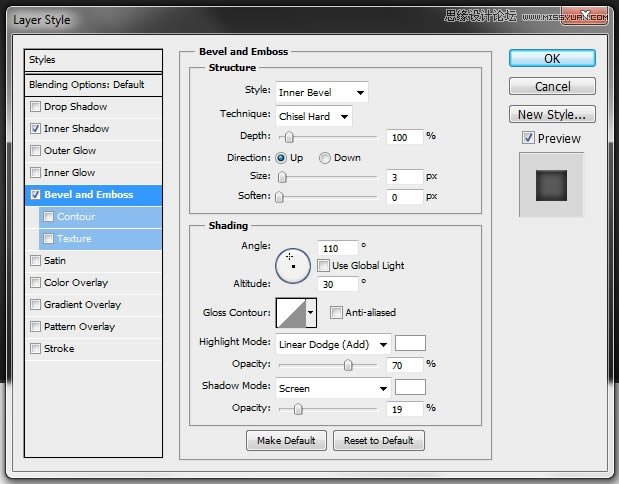This screenshot has height=484, width=619.
Task: Select the Drop Shadow style label
Action: 75,107
